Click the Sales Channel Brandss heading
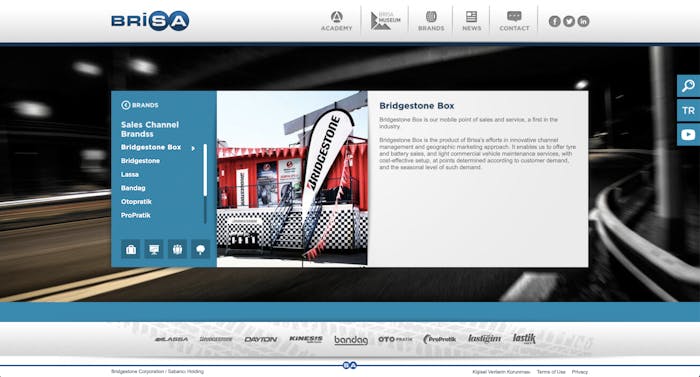Viewport: 700px width, 377px height. pos(150,129)
